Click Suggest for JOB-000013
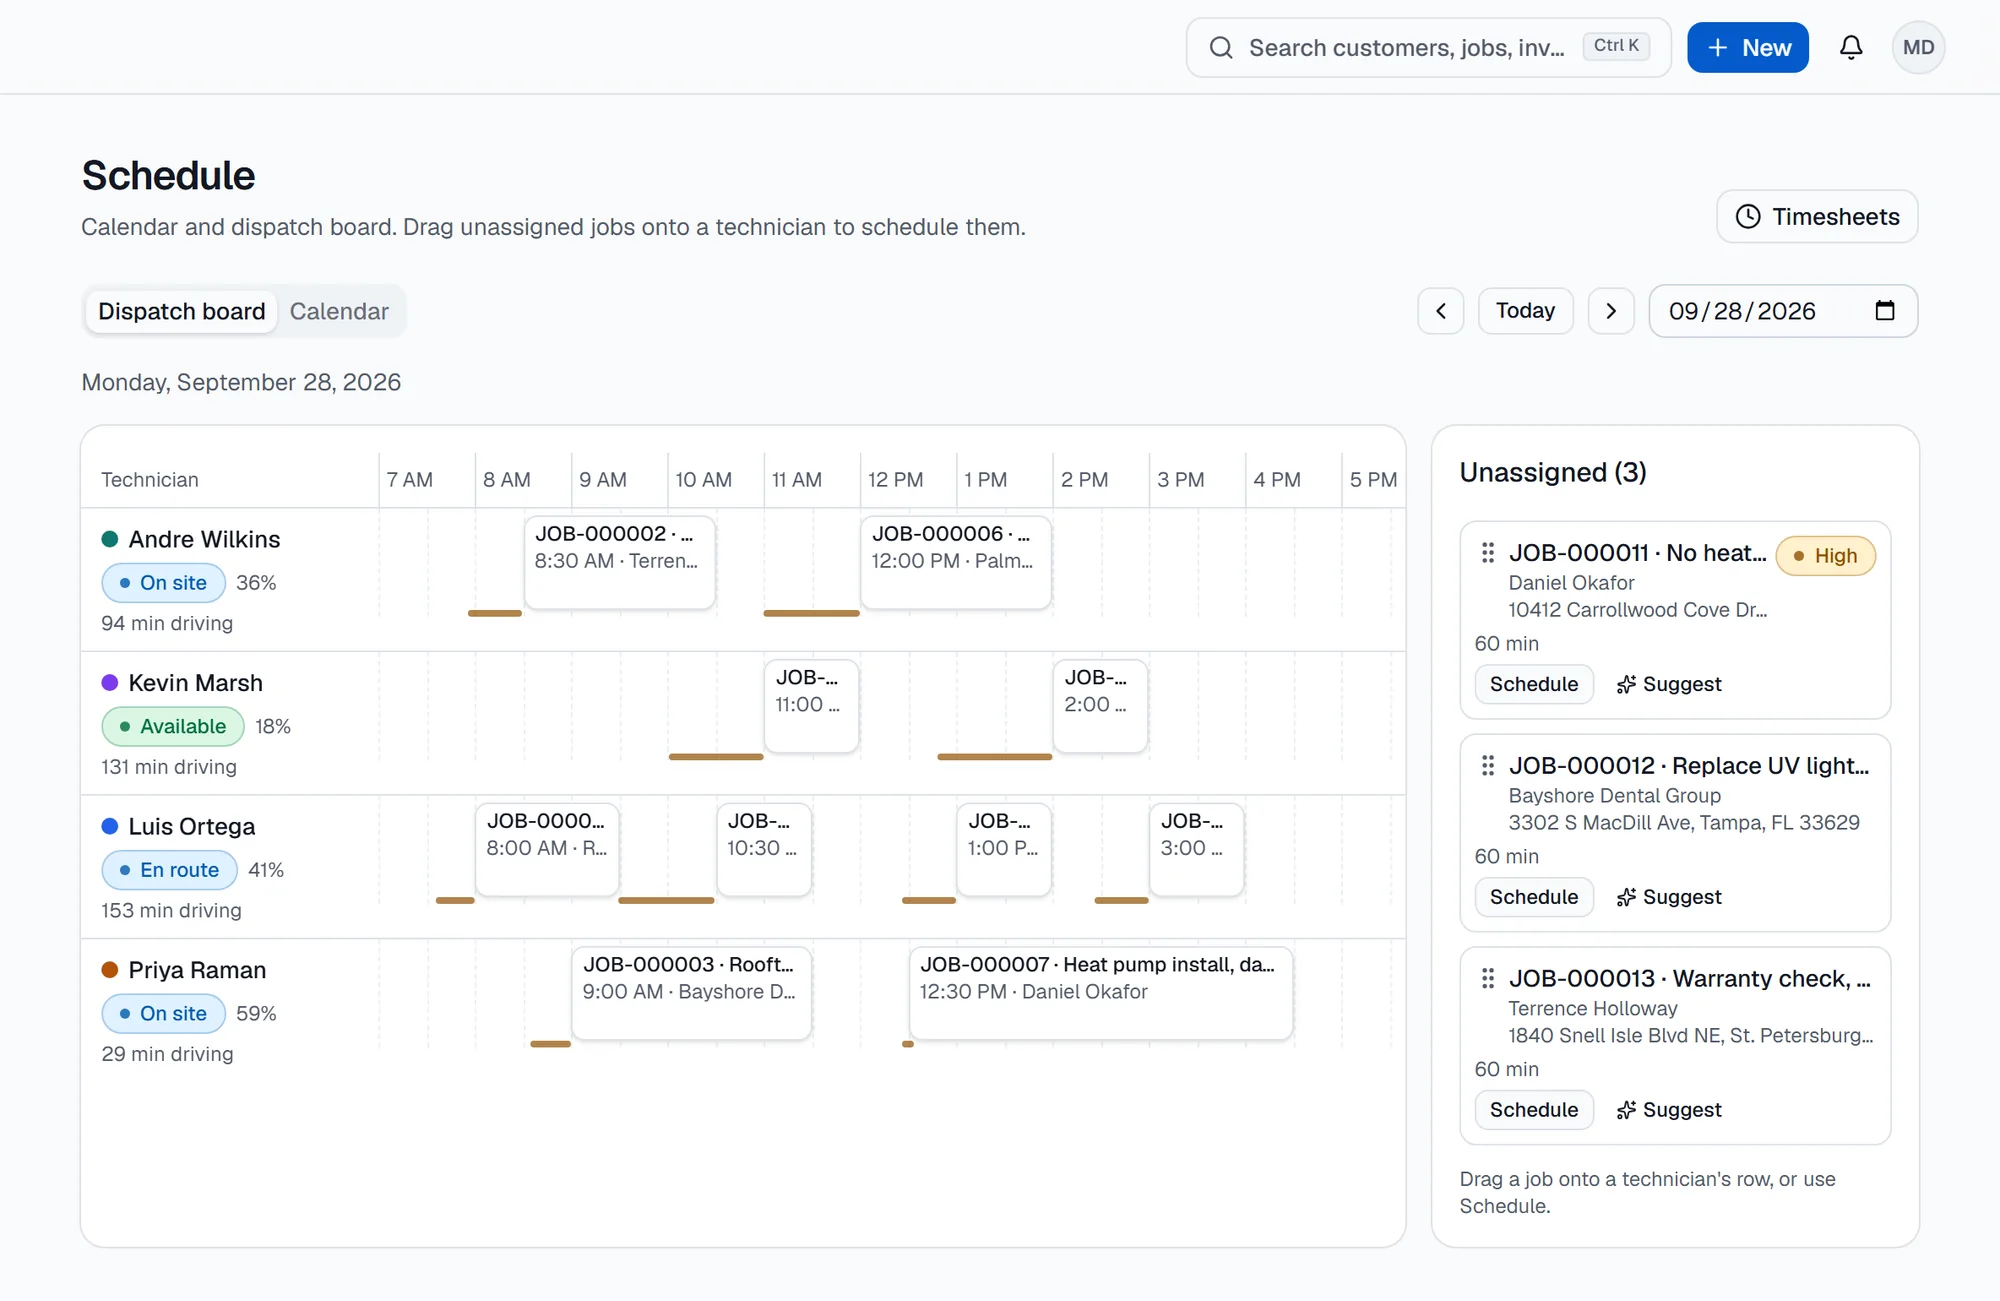Screen dimensions: 2000x1301 [1669, 1110]
